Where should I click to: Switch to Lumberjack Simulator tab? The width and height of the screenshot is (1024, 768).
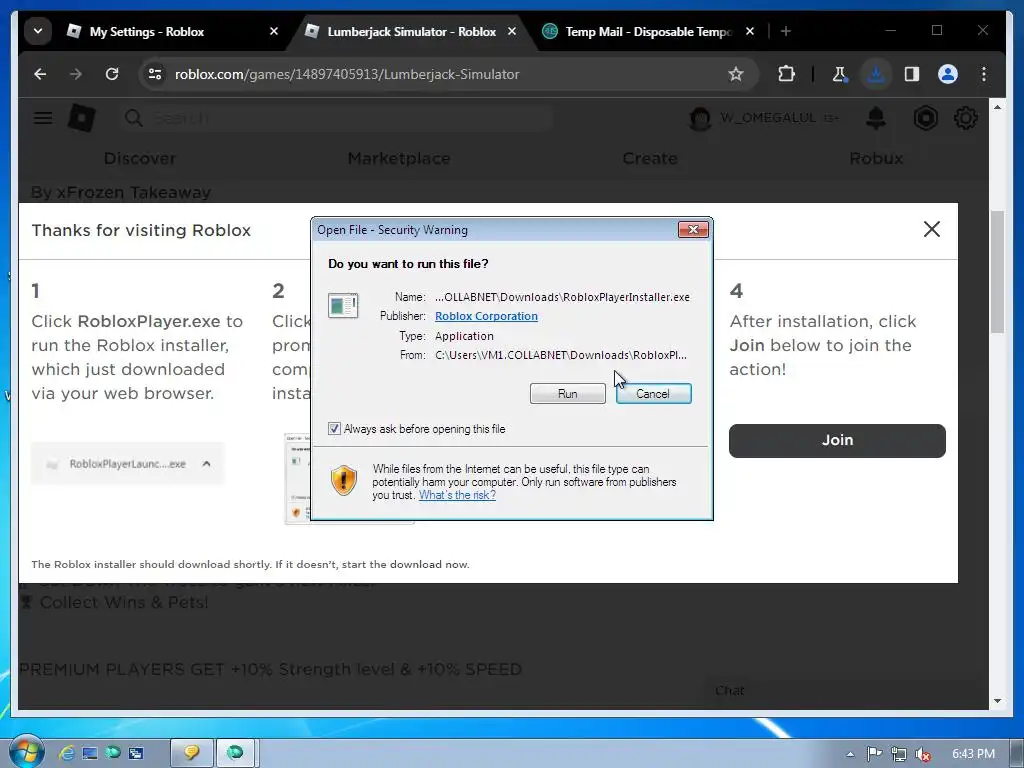(411, 31)
